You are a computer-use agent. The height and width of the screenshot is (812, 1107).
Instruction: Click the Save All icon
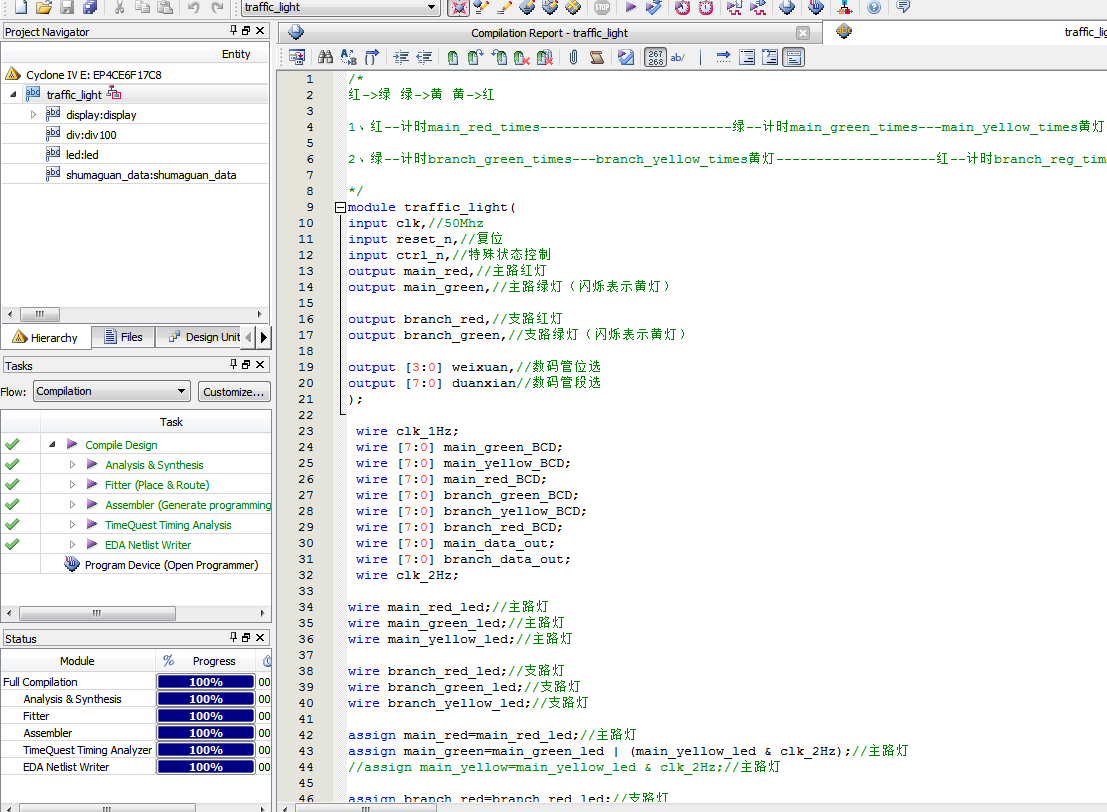coord(90,7)
